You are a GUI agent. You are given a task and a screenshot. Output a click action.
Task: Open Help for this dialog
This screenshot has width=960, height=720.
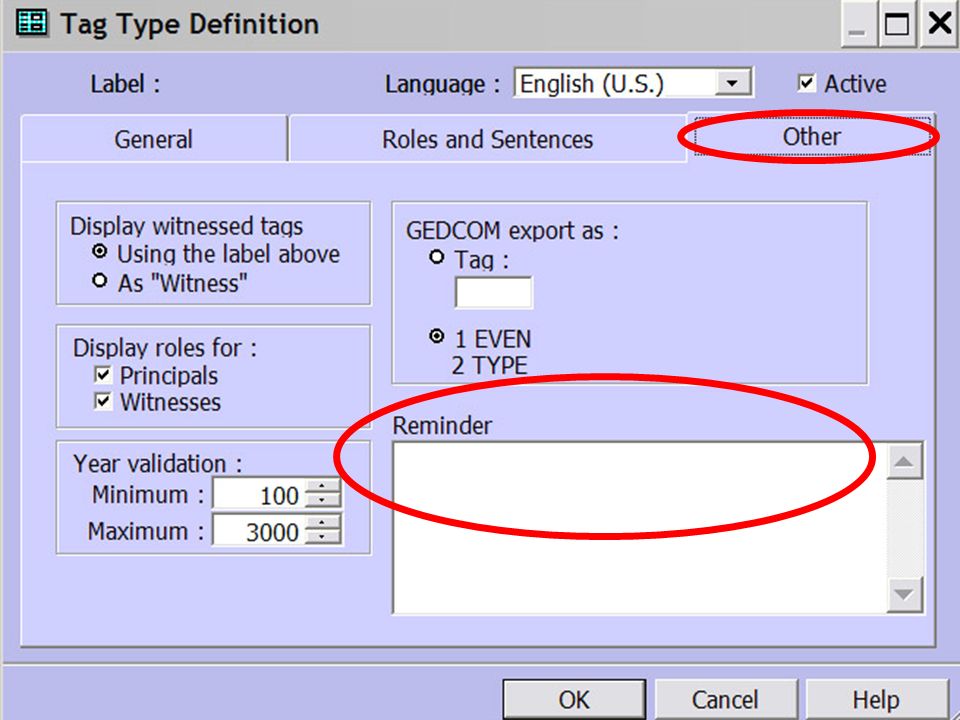pyautogui.click(x=876, y=699)
